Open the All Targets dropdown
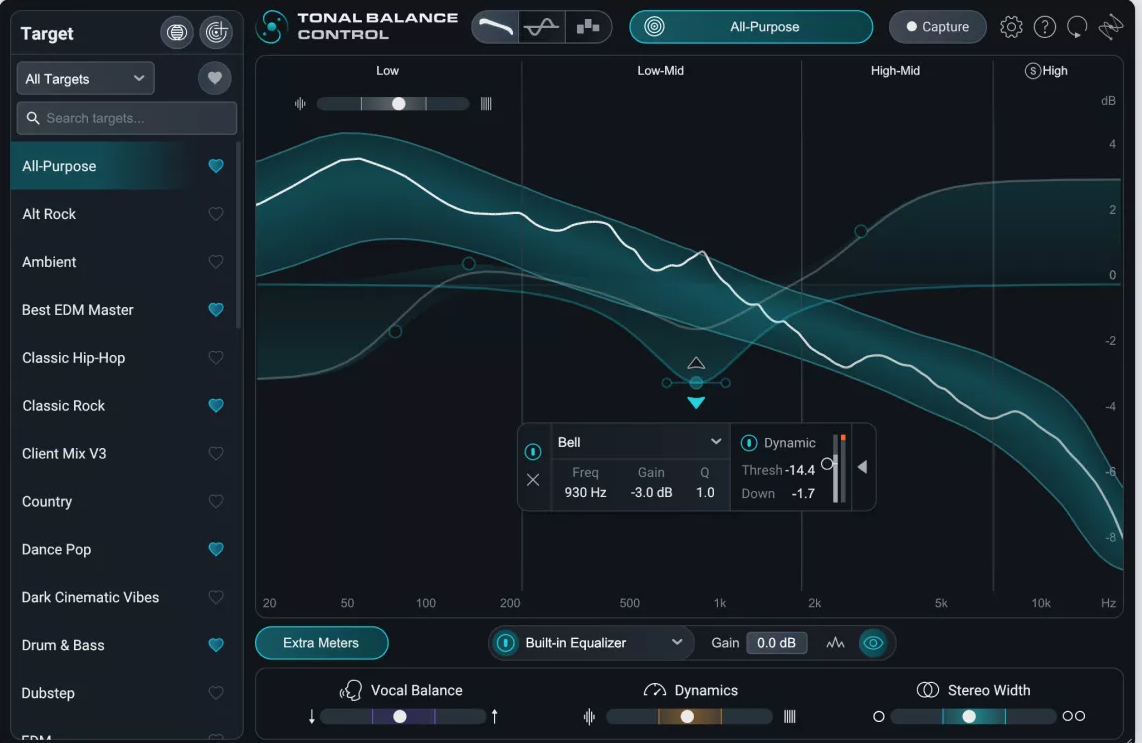 pyautogui.click(x=85, y=77)
